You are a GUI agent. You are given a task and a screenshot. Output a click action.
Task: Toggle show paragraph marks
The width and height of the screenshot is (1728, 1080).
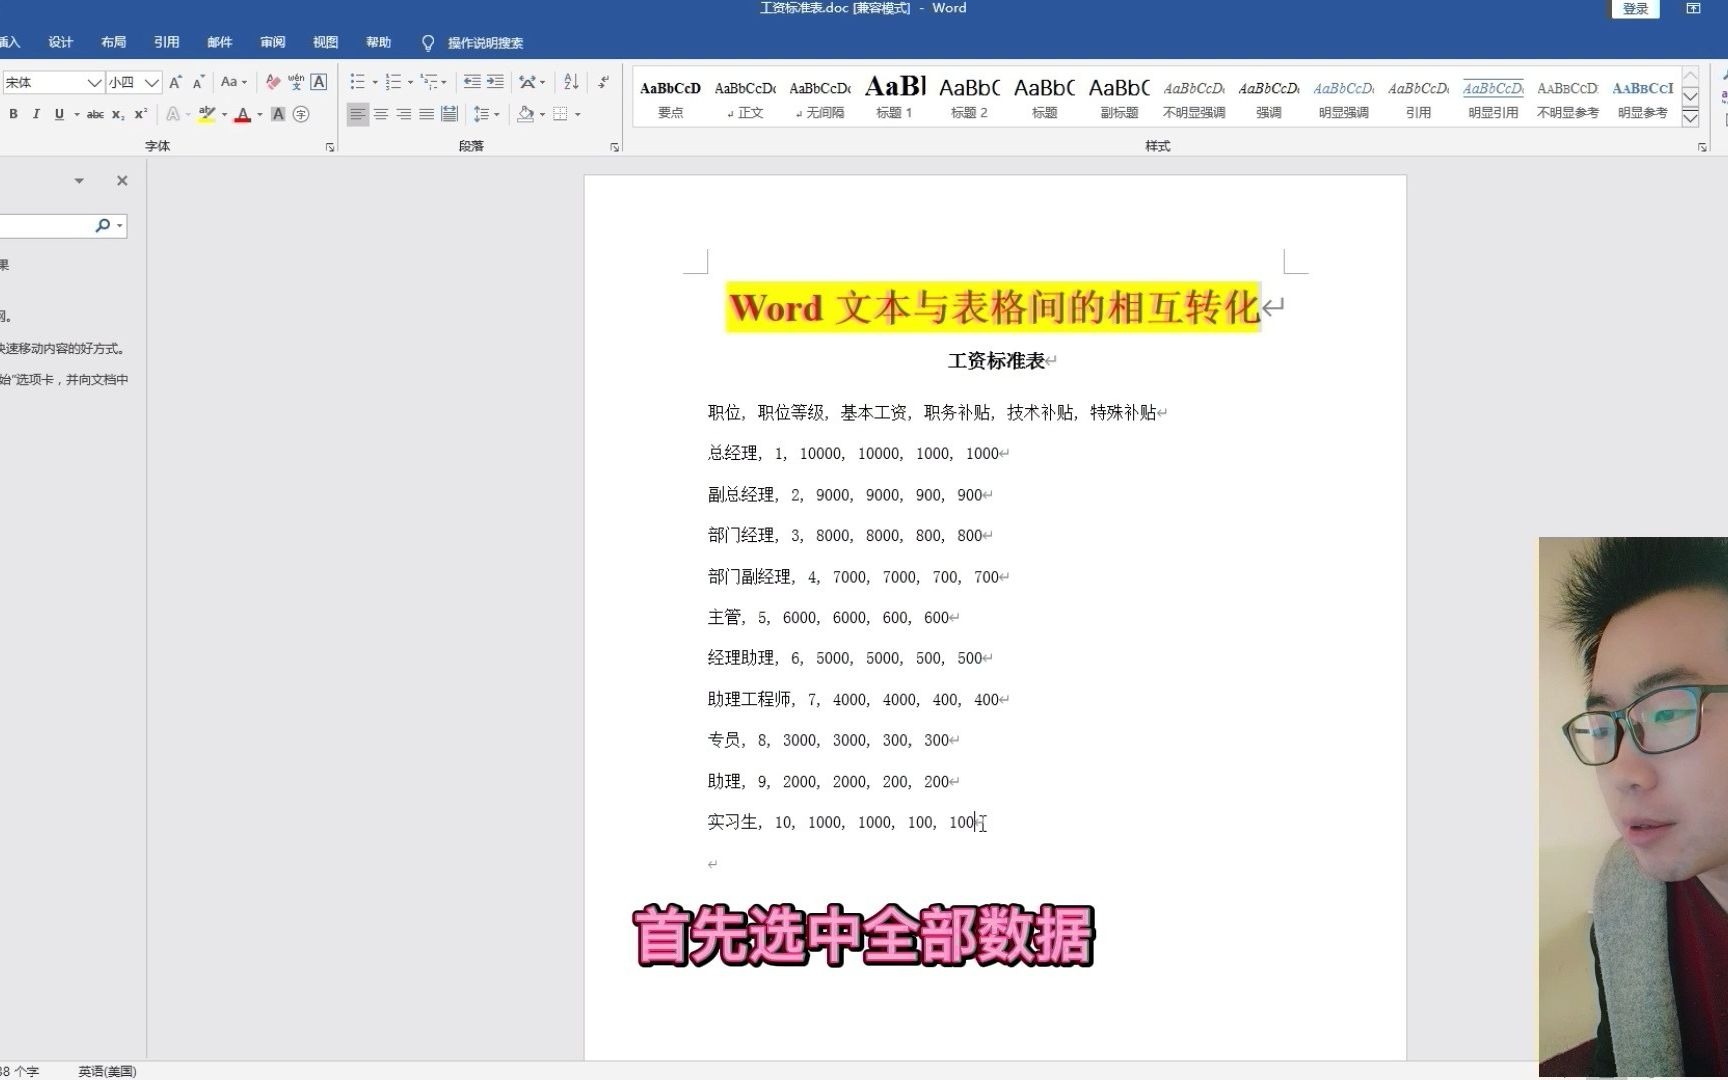(603, 82)
